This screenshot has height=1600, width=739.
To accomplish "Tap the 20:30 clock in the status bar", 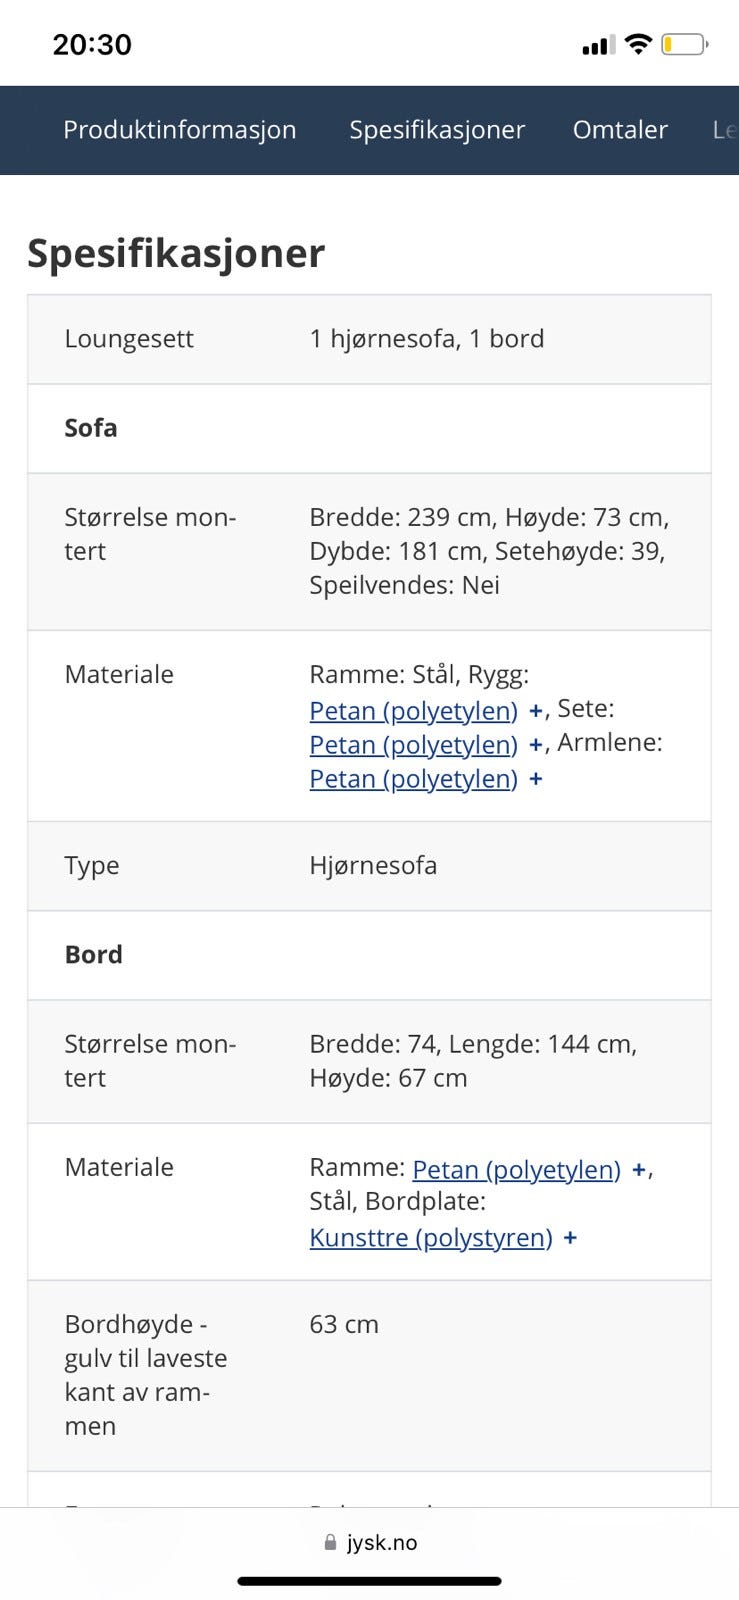I will [x=94, y=43].
